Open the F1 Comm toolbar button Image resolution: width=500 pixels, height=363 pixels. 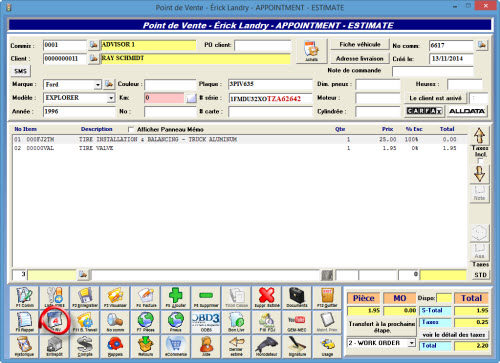point(25,297)
